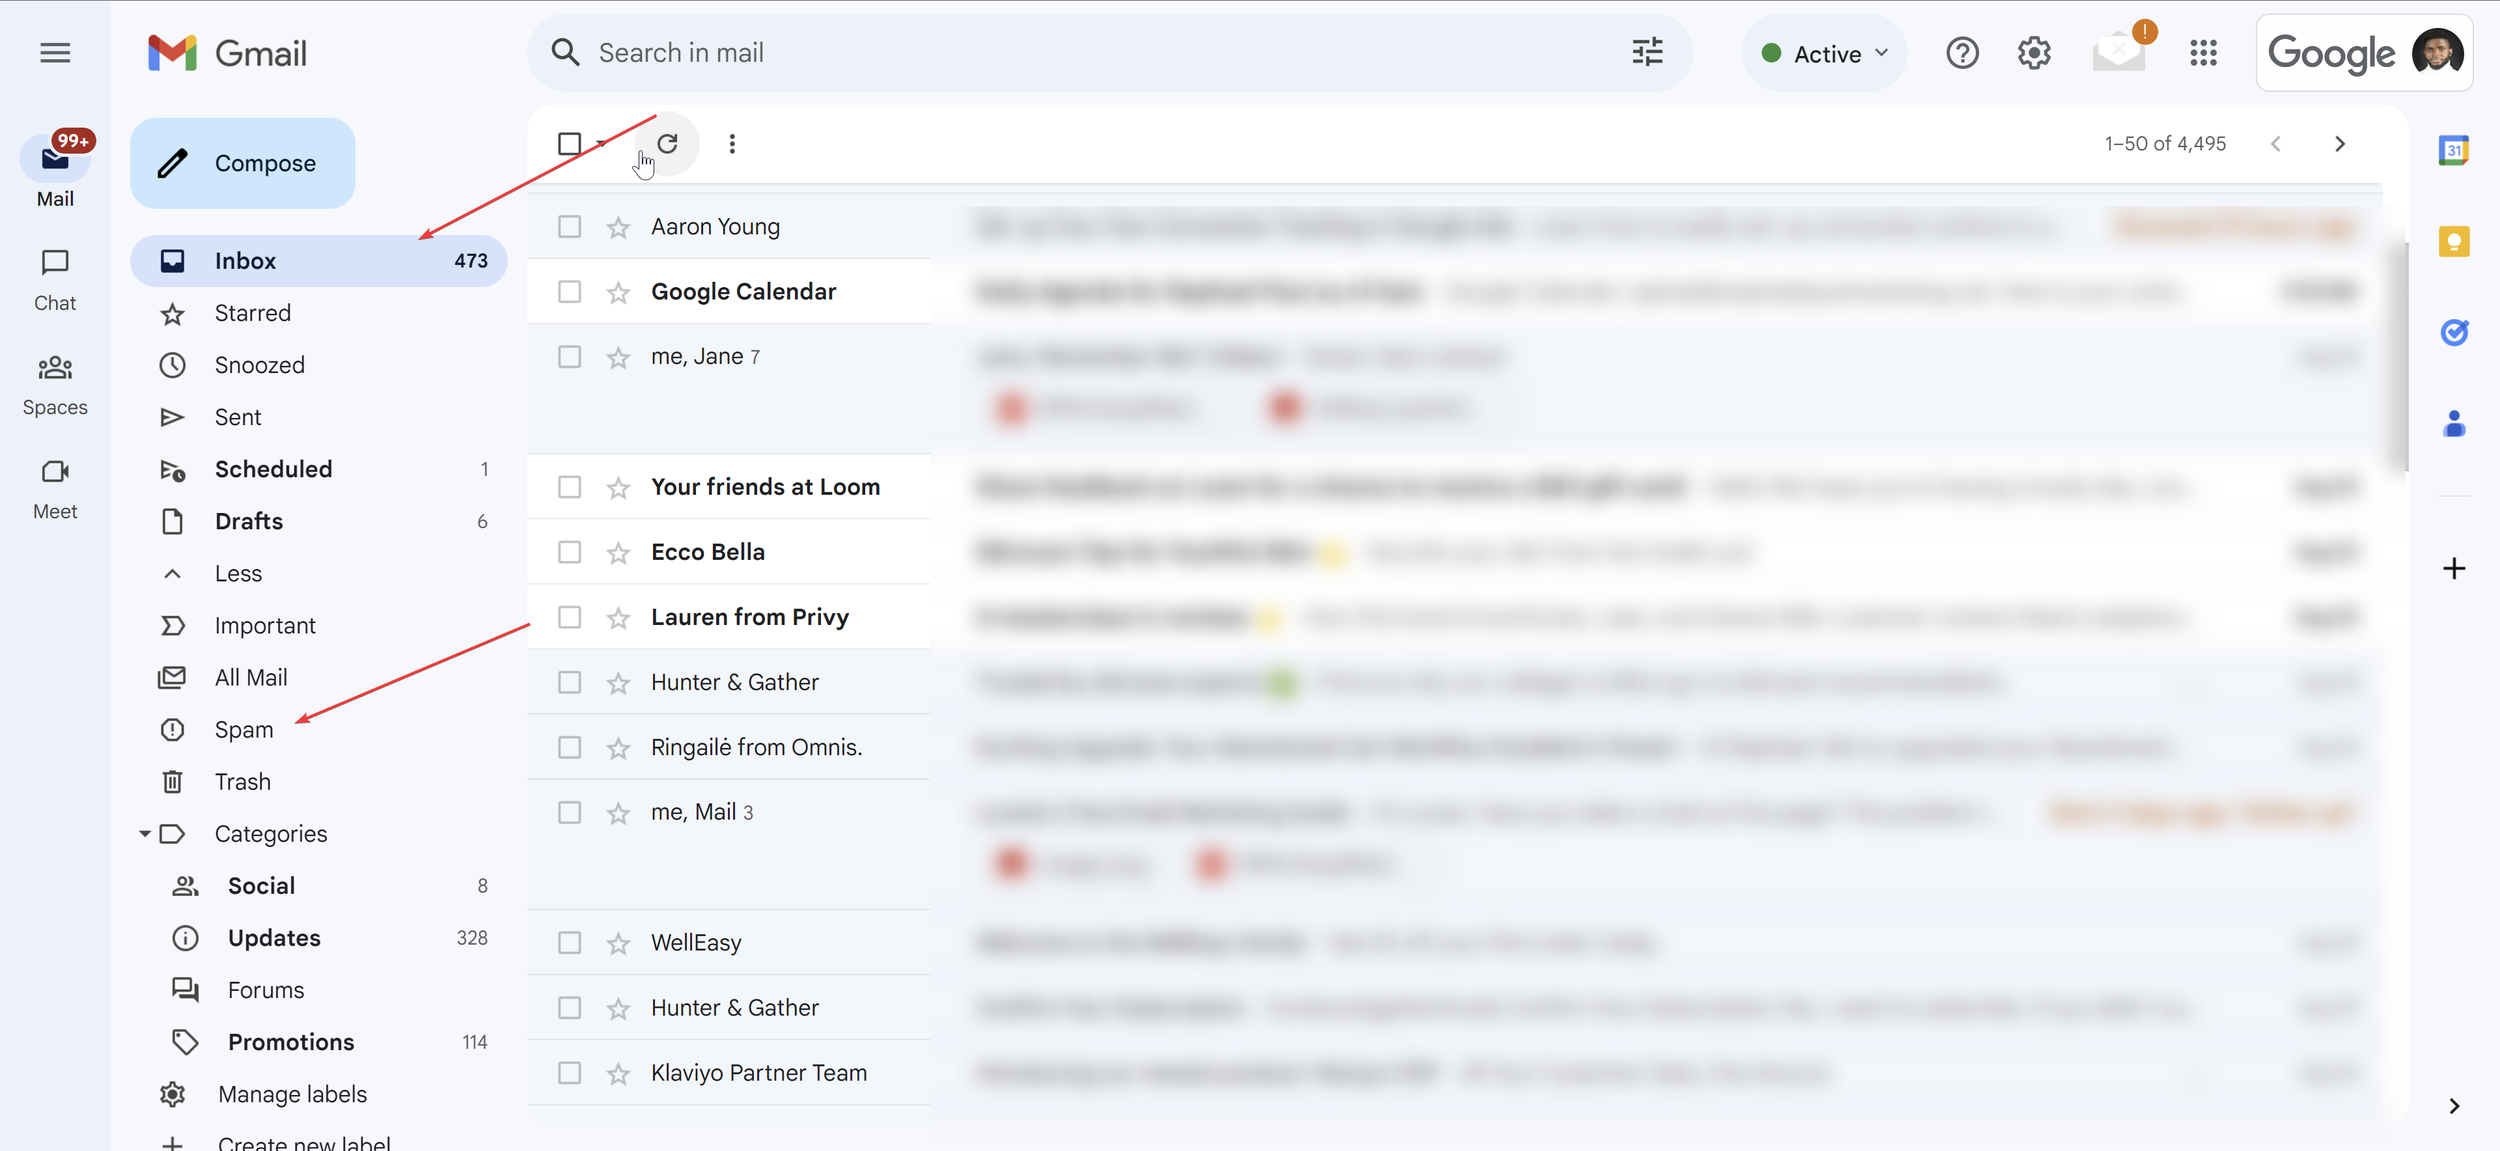Click the help question mark icon
2500x1151 pixels.
[x=1962, y=53]
